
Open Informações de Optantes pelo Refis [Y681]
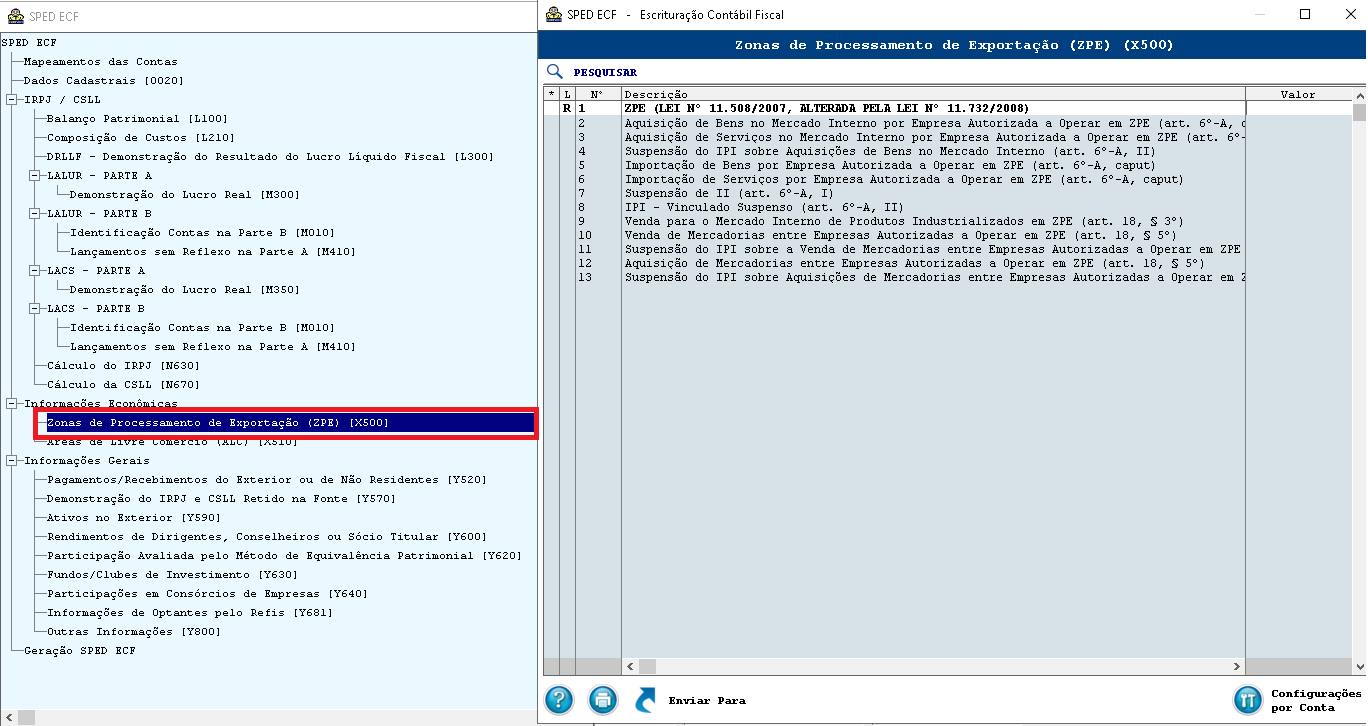pos(190,612)
